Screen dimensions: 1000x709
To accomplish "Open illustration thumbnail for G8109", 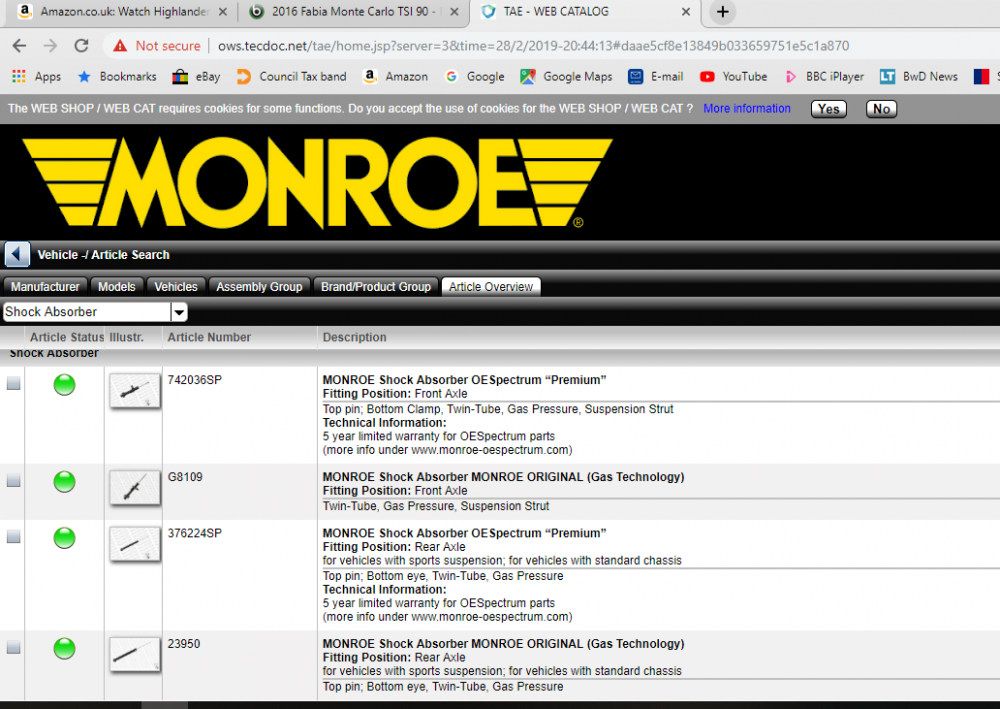I will [135, 488].
